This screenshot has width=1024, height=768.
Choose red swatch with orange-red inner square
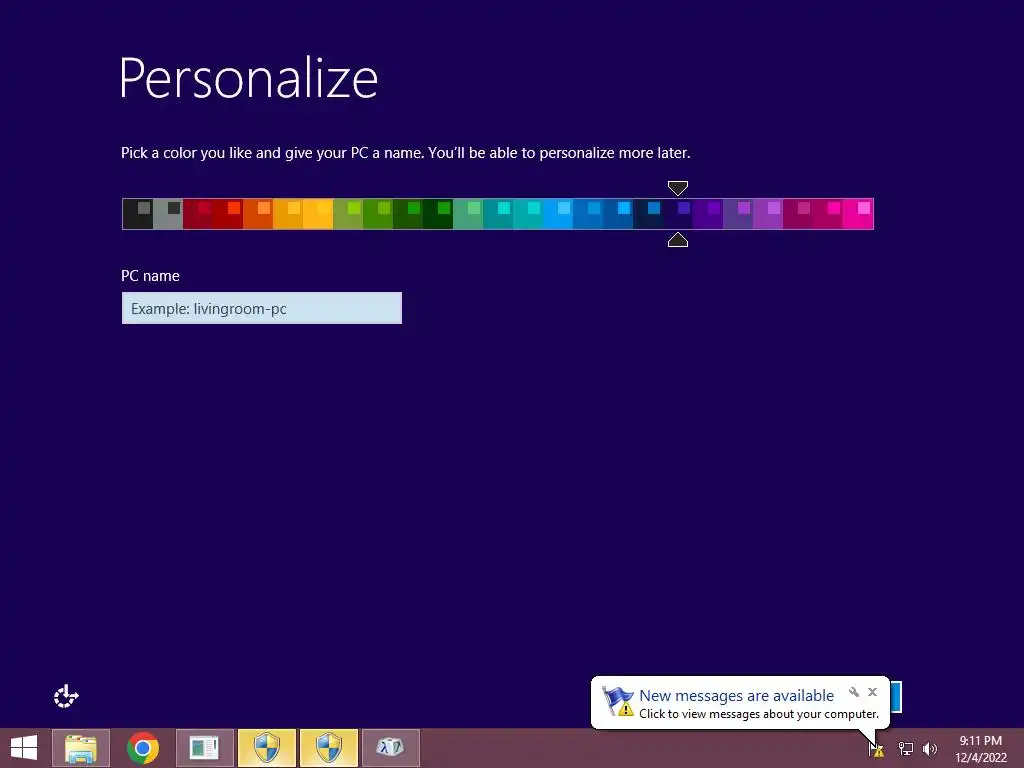(228, 214)
